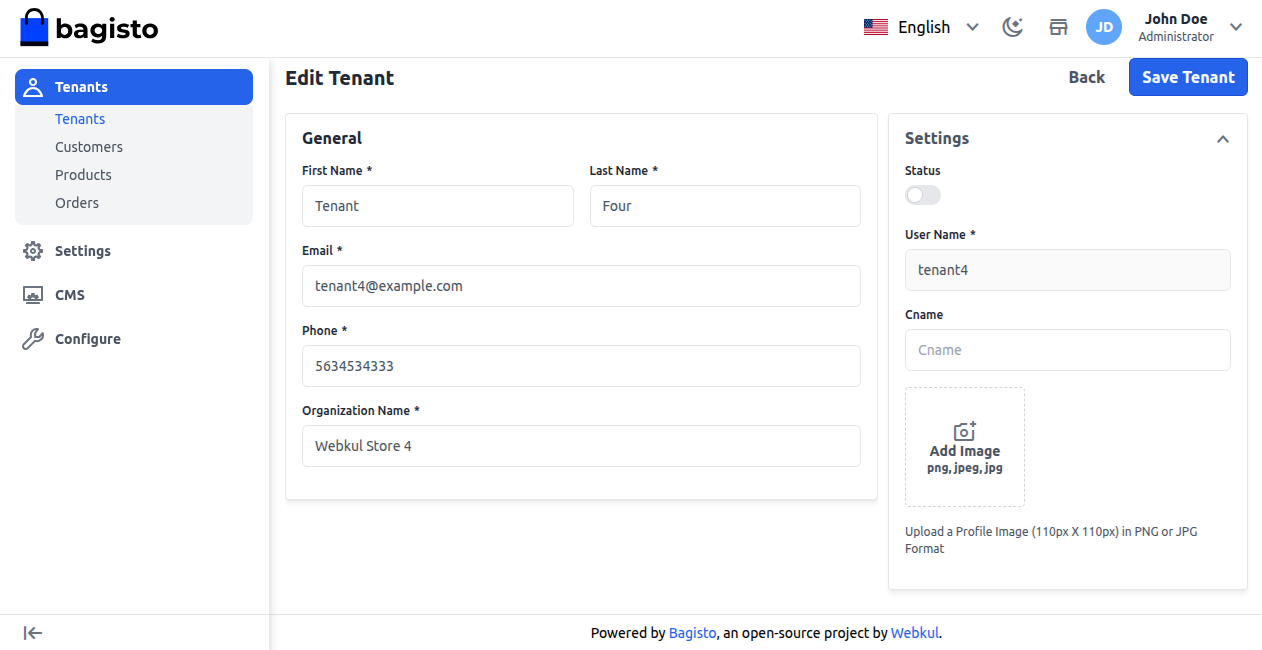Toggle dark mode with the moon icon

[x=1012, y=27]
